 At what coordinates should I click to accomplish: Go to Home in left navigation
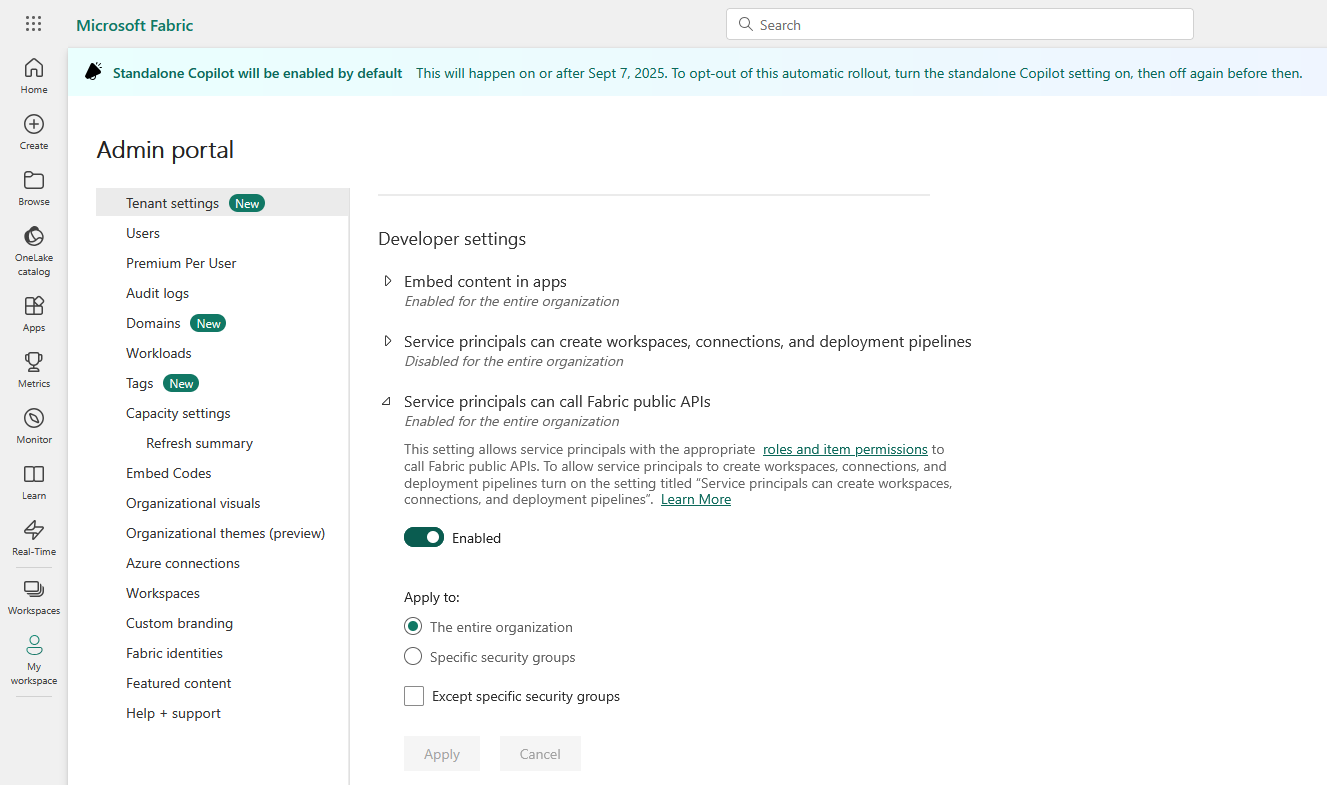pos(34,75)
